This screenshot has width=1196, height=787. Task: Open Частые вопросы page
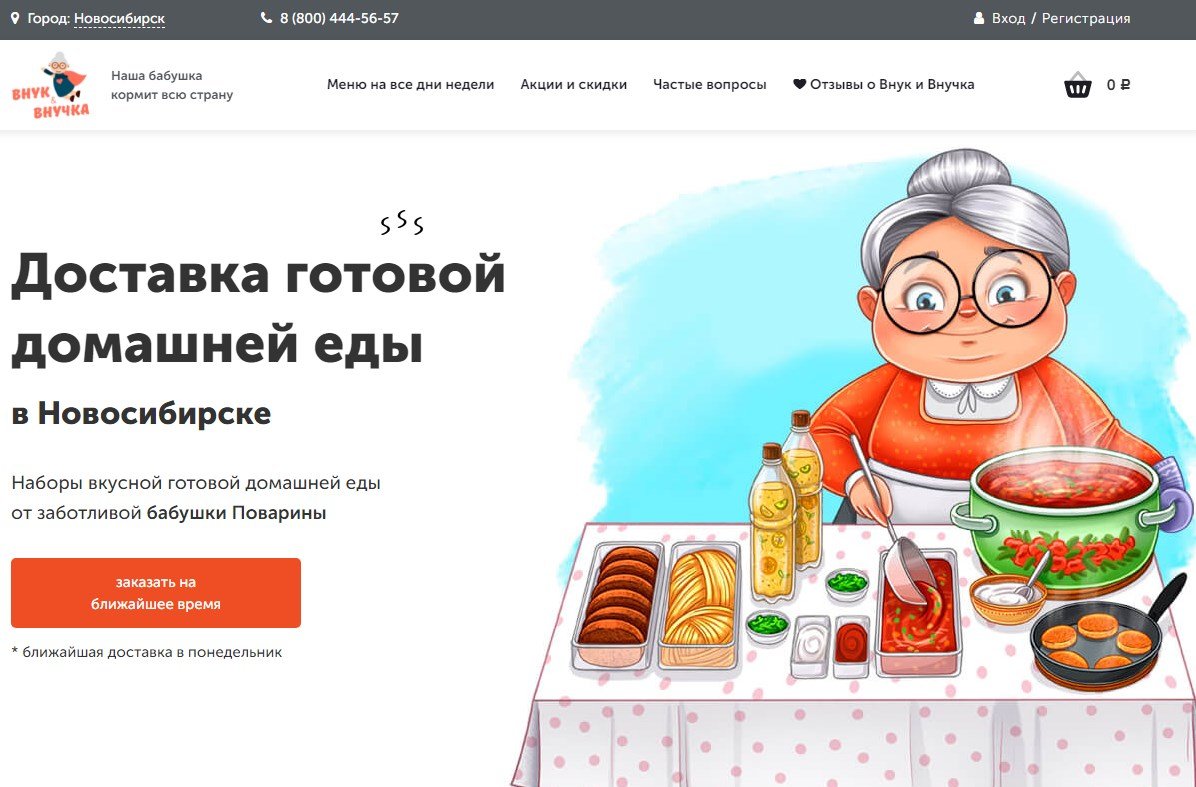709,85
